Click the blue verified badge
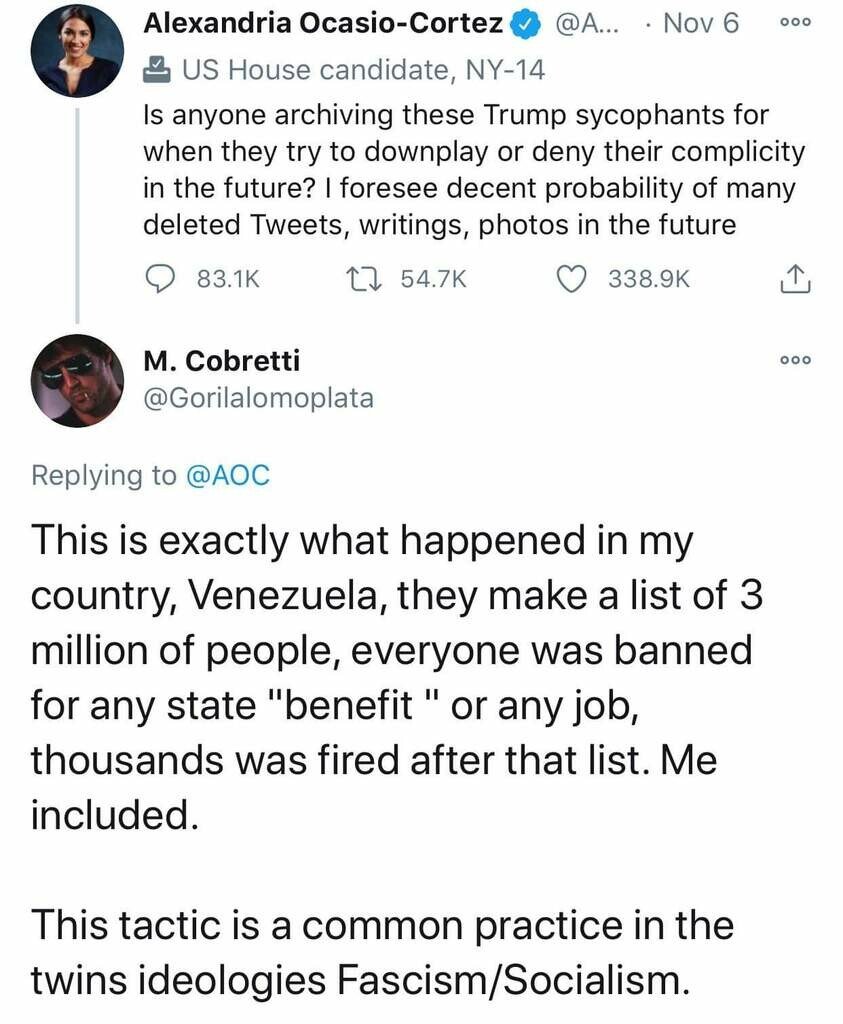This screenshot has width=843, height=1024. pyautogui.click(x=525, y=24)
